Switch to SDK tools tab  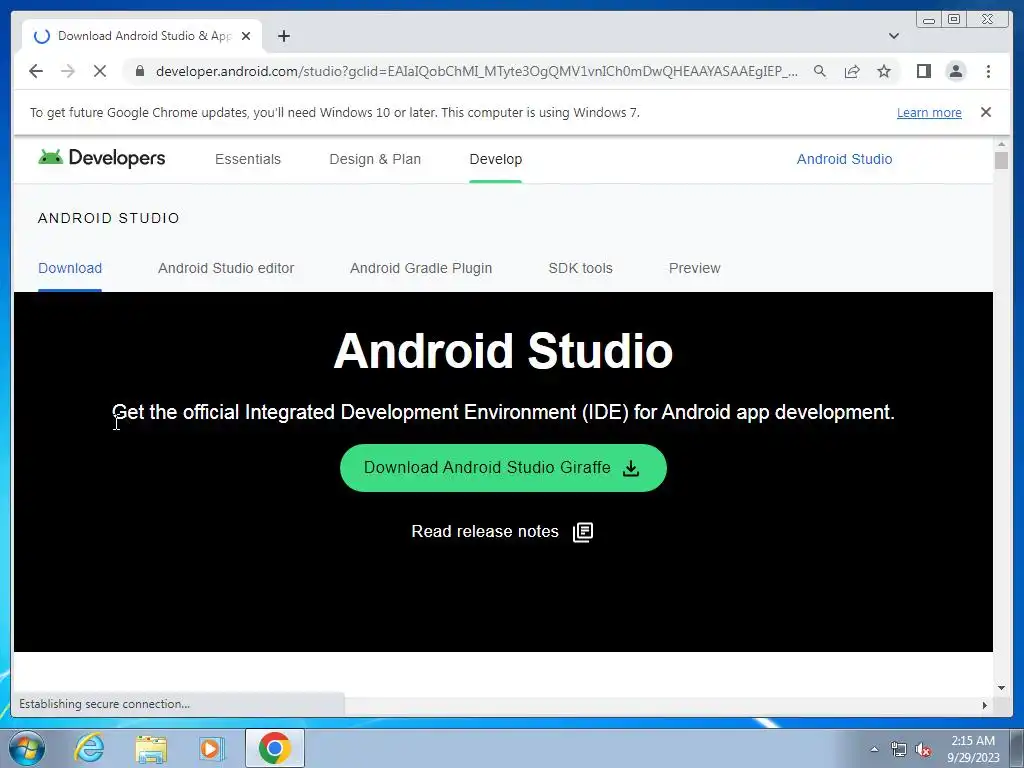(x=580, y=268)
